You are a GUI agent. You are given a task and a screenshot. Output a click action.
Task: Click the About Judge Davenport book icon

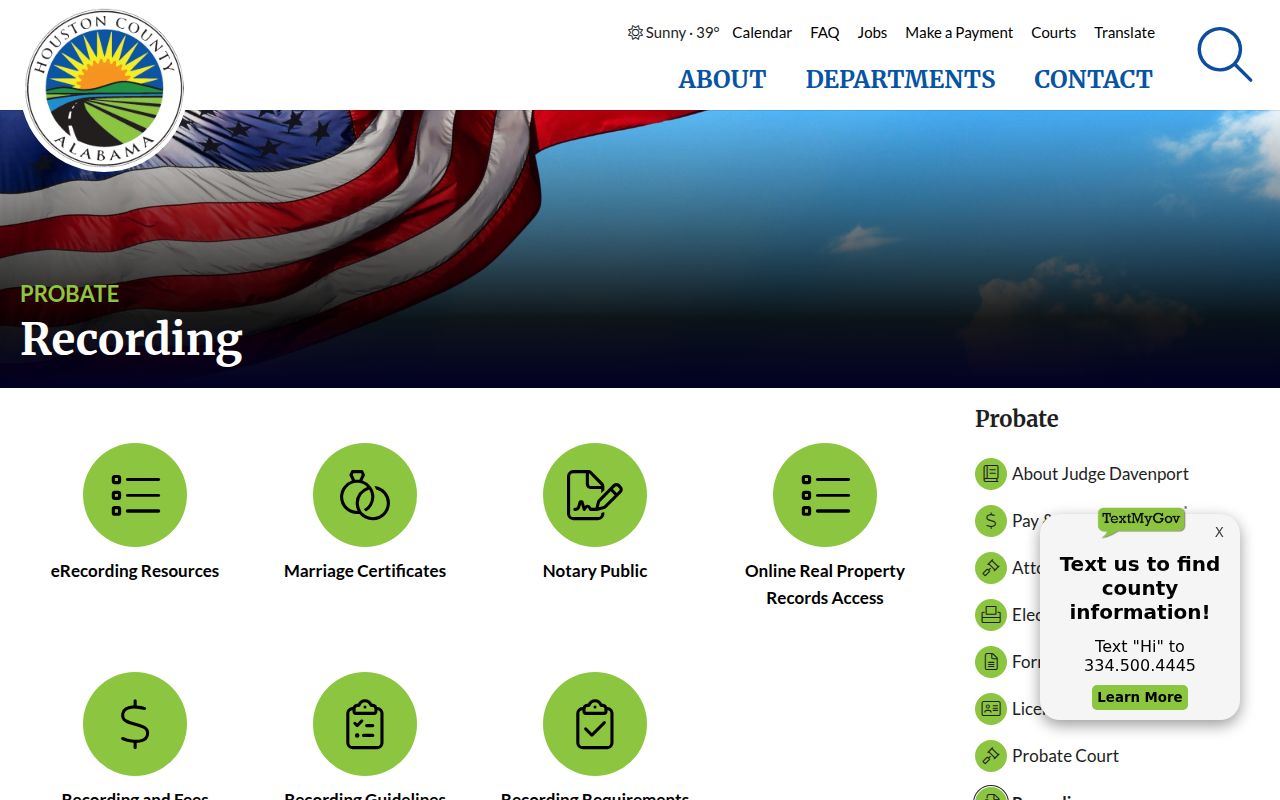(x=991, y=474)
